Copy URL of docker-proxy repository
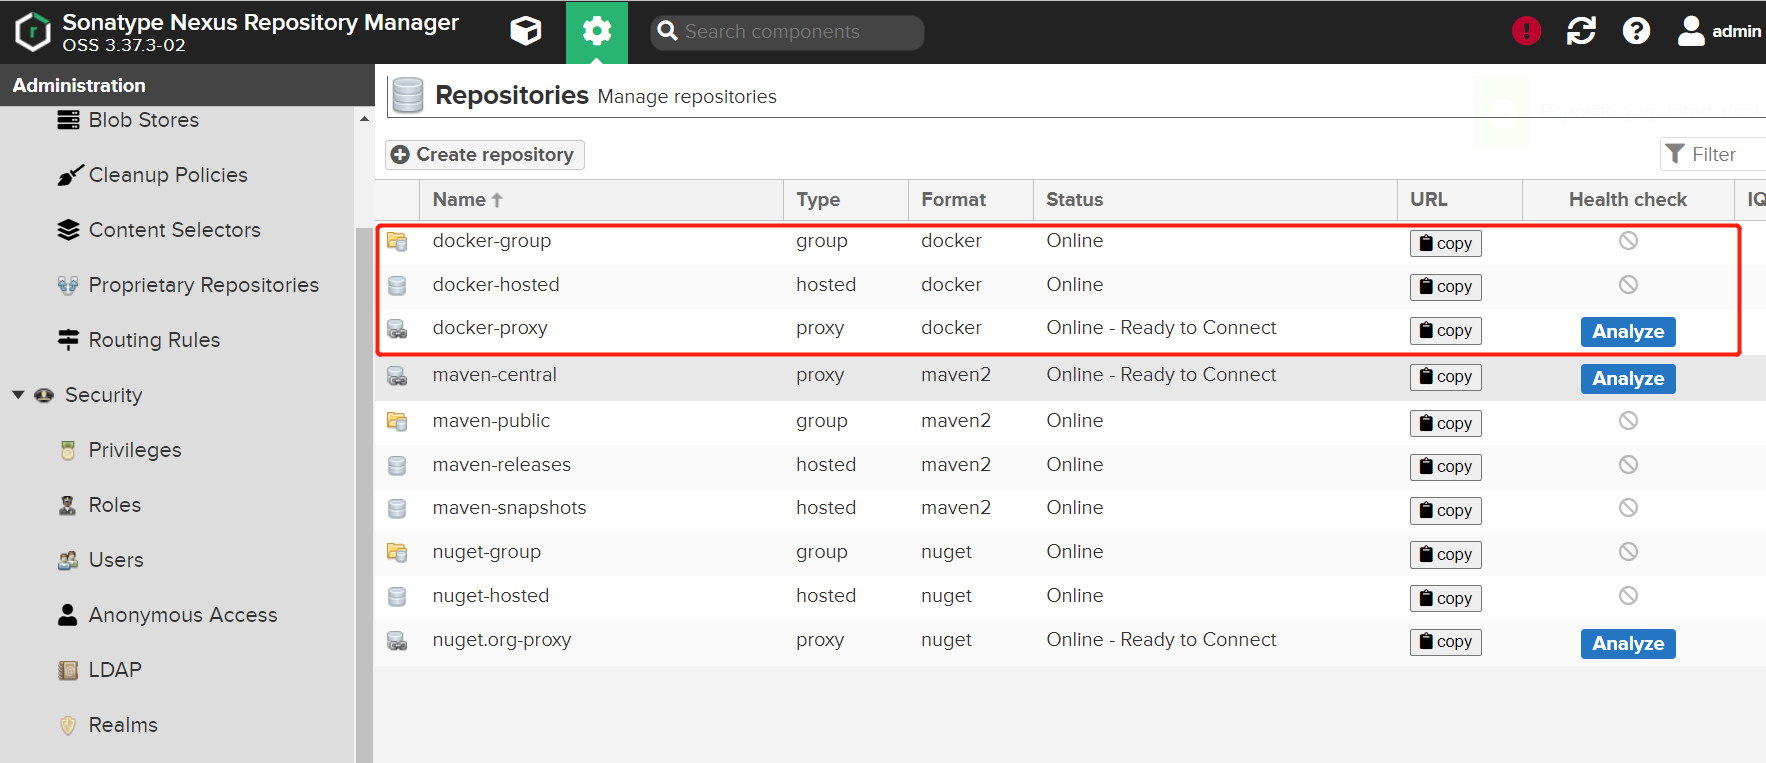 point(1446,331)
